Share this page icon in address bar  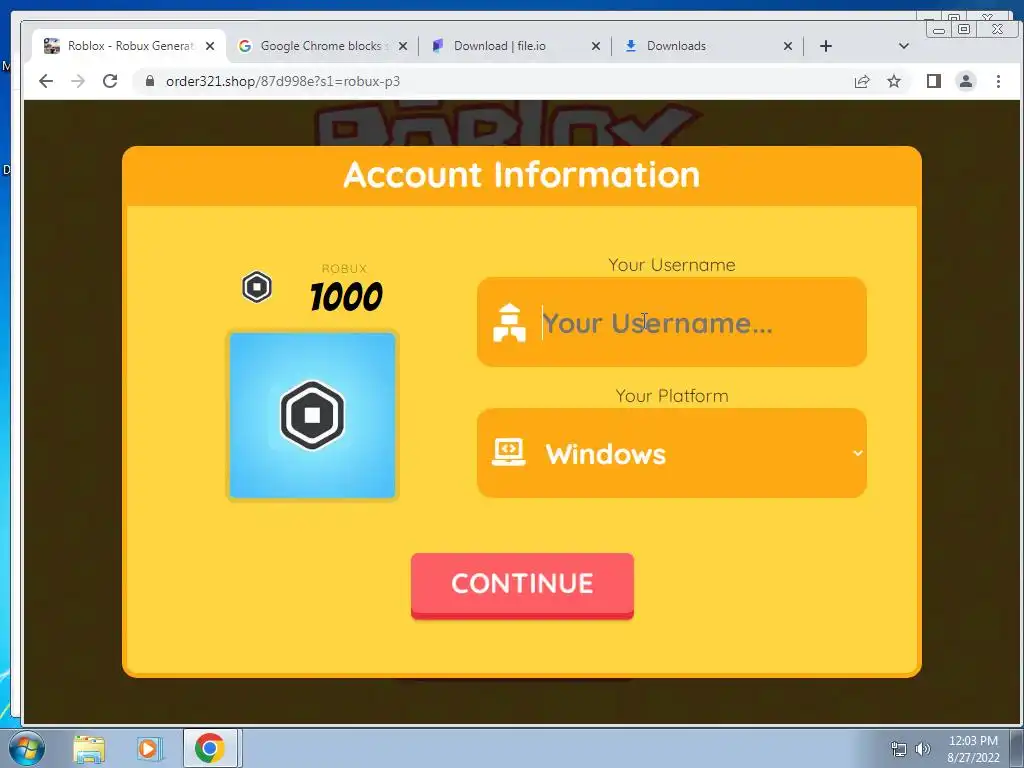point(862,81)
